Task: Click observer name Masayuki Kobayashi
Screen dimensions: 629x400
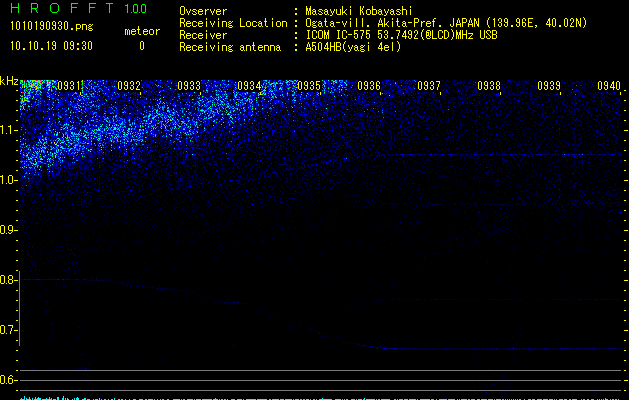Action: click(359, 11)
